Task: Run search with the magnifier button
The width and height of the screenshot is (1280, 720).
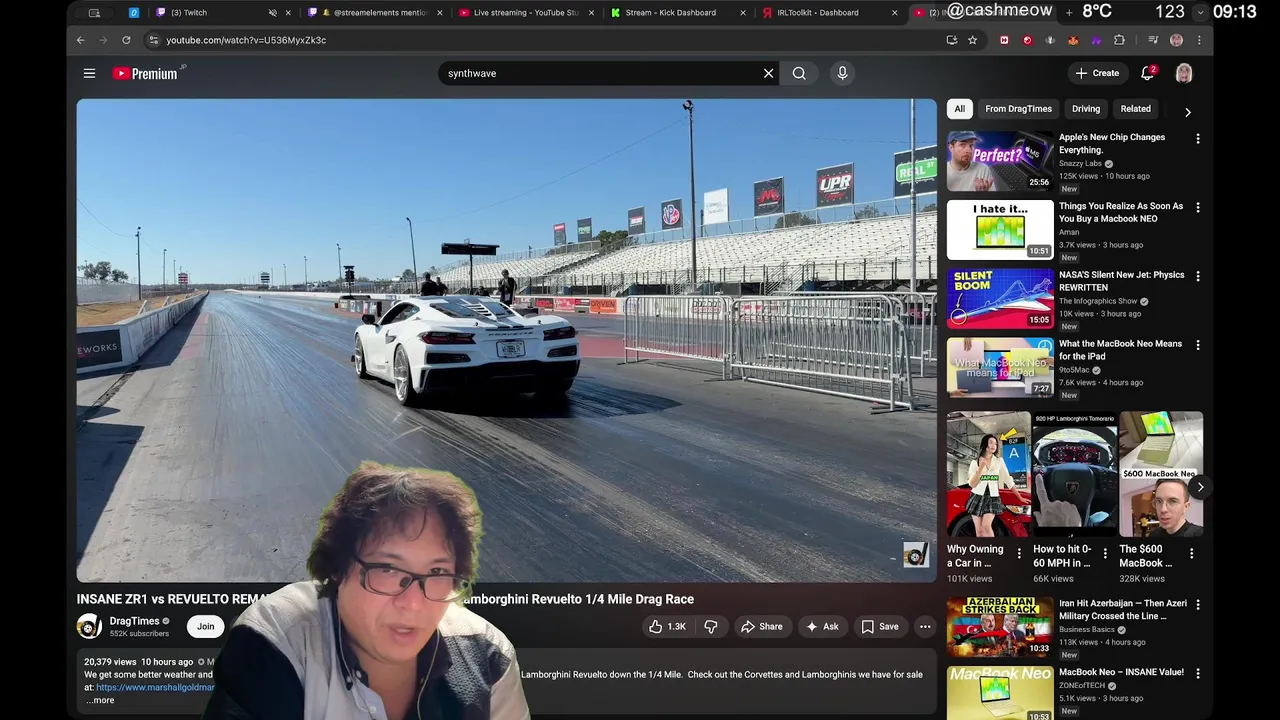Action: 799,73
